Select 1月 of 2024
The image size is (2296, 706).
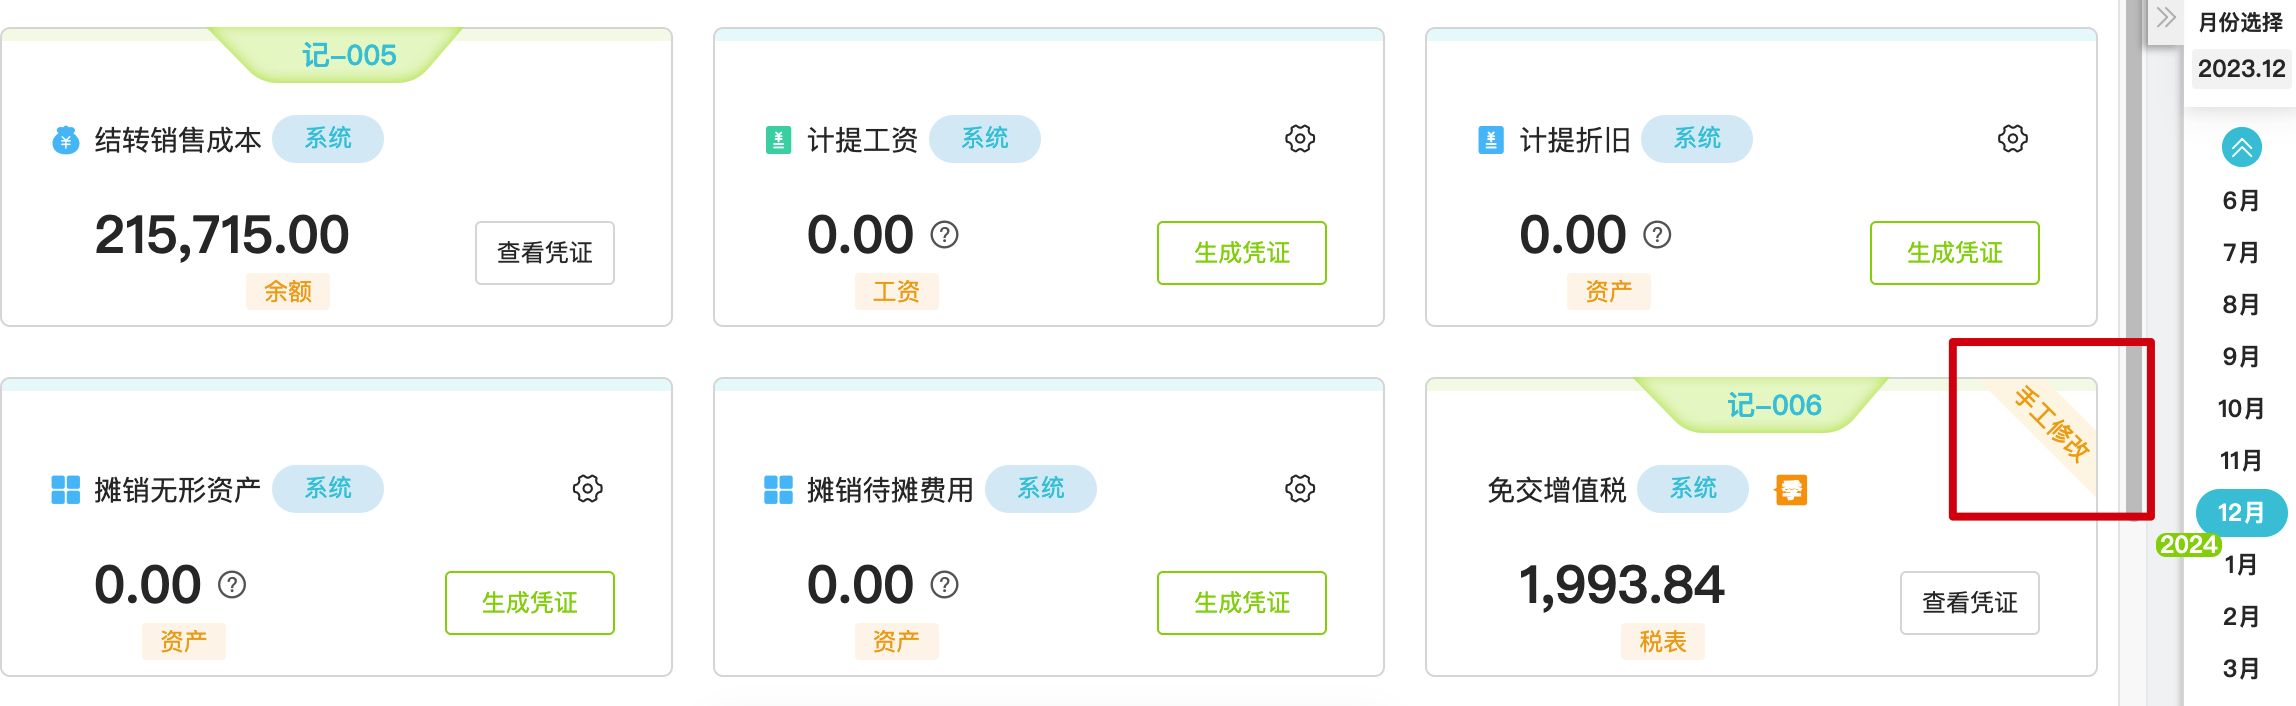tap(2241, 565)
